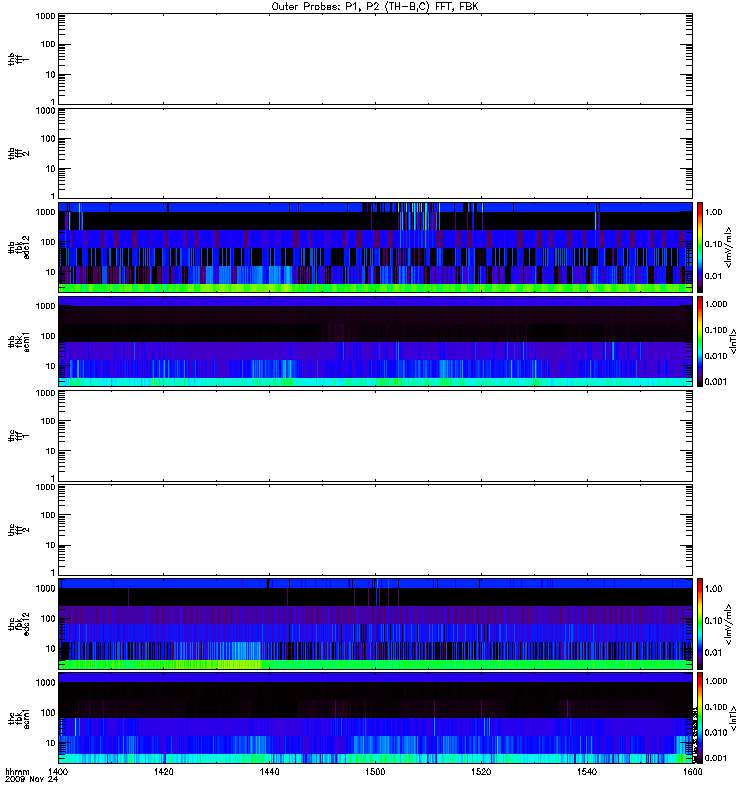Viewport: 750px width, 800px height.
Task: Click the "thb fbk scm1" y-axis title
Action: coord(18,341)
